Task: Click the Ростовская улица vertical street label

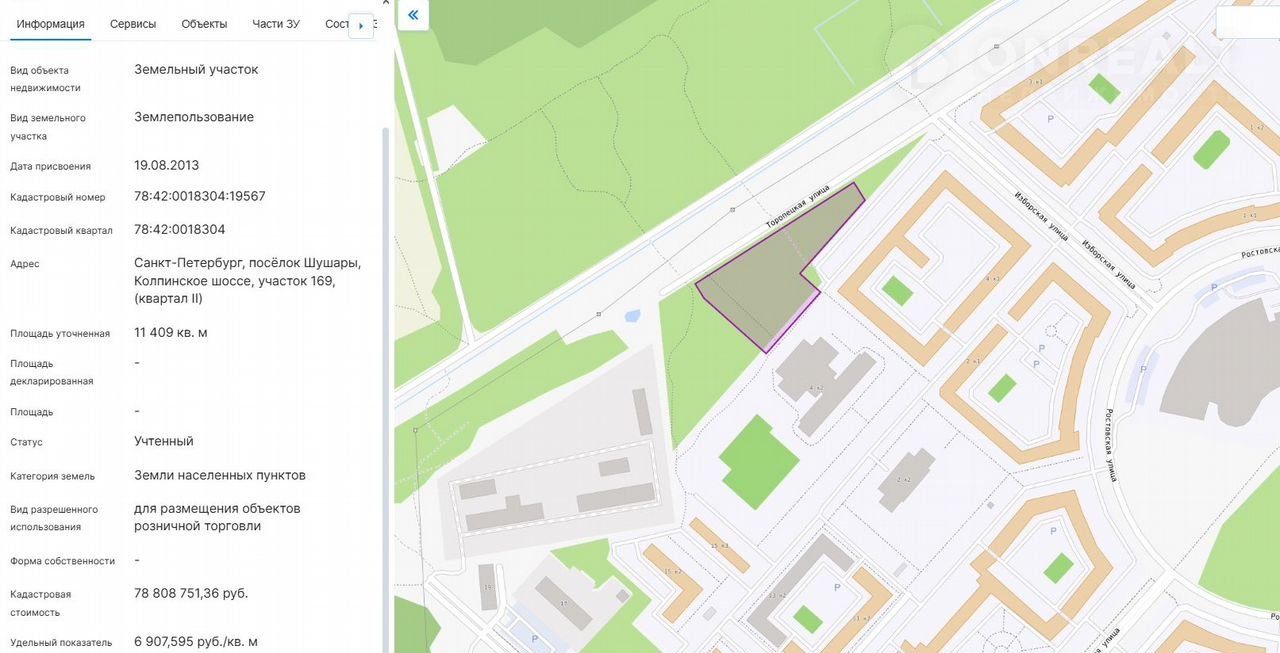Action: click(1110, 445)
